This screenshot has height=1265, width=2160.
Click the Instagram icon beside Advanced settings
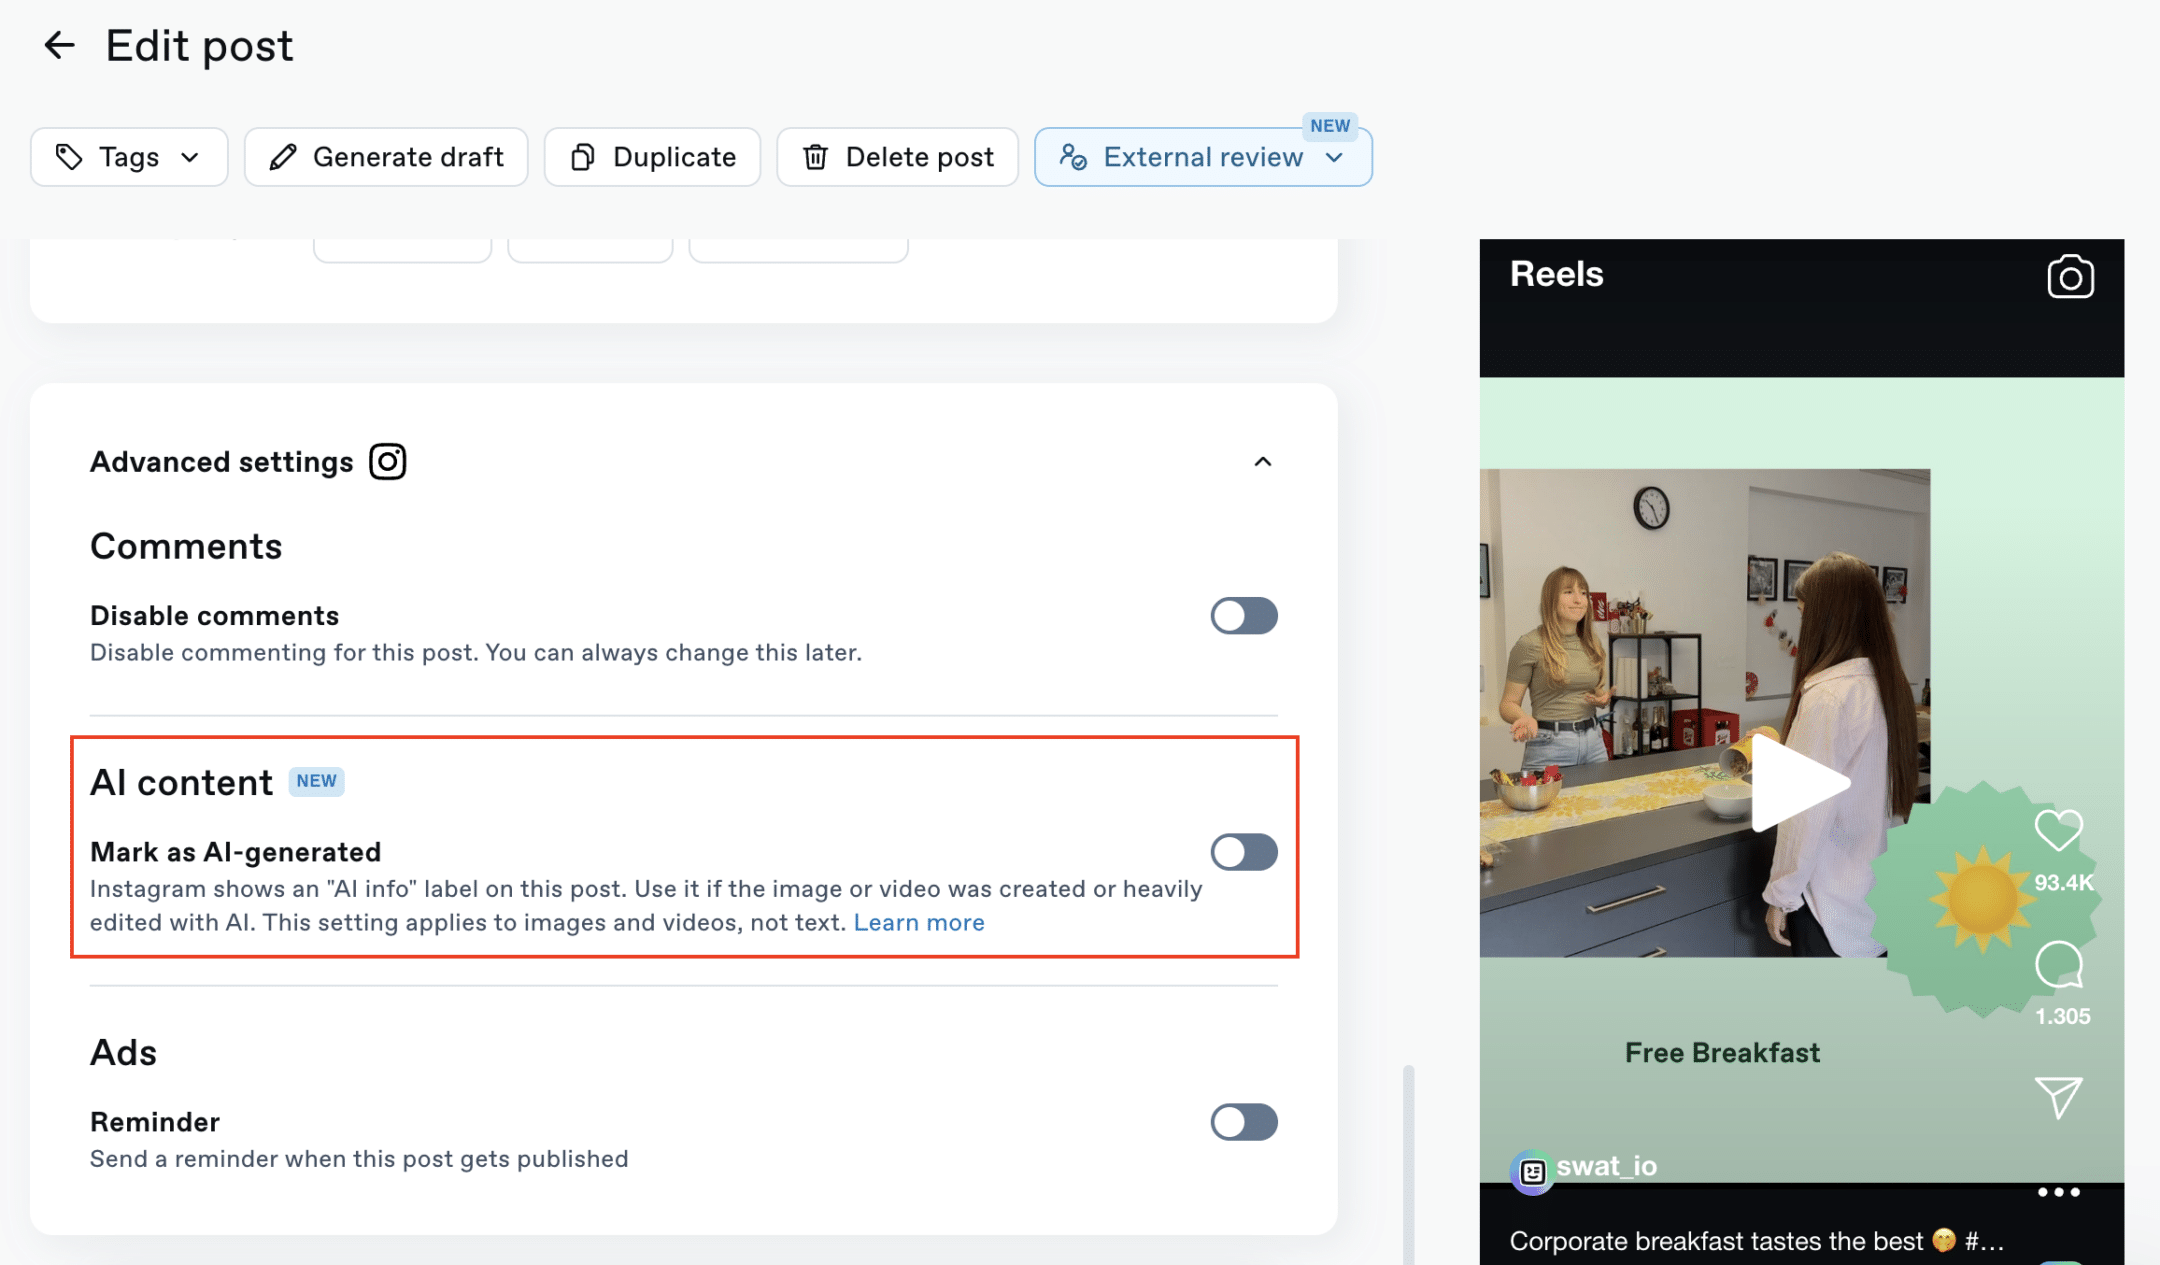click(388, 462)
